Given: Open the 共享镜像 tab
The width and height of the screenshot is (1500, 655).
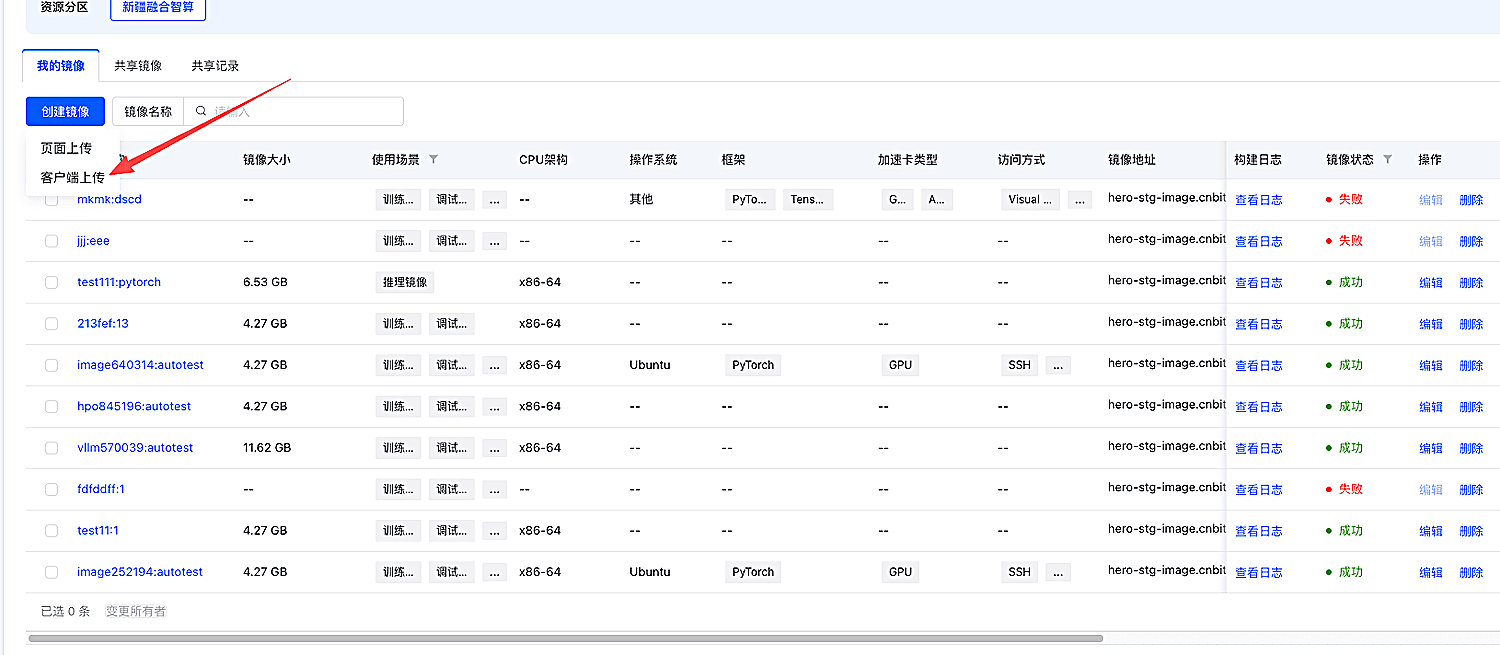Looking at the screenshot, I should pyautogui.click(x=138, y=66).
